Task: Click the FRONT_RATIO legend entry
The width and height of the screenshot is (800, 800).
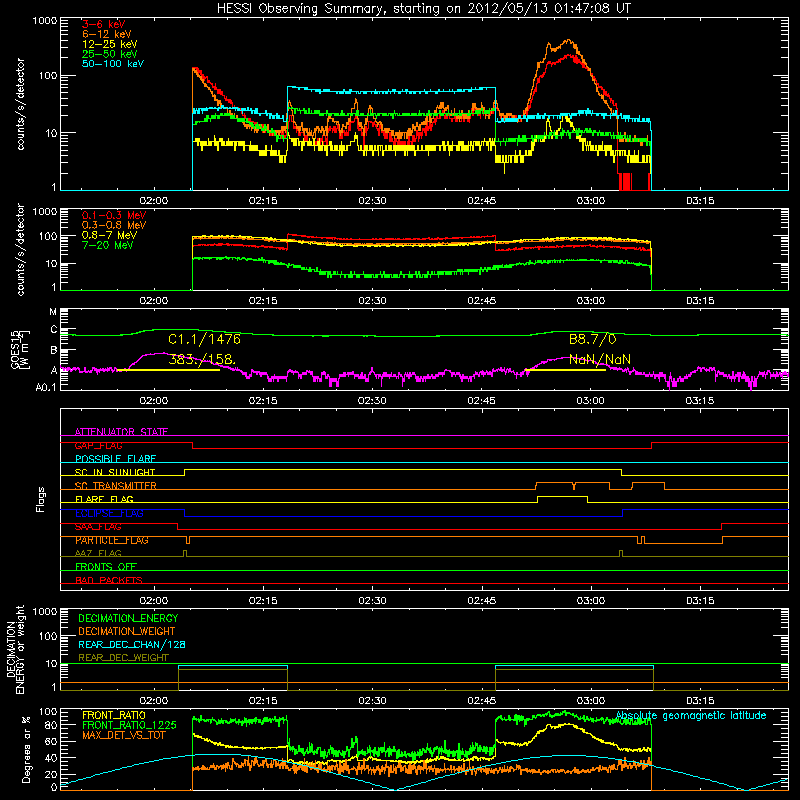Action: click(x=114, y=715)
